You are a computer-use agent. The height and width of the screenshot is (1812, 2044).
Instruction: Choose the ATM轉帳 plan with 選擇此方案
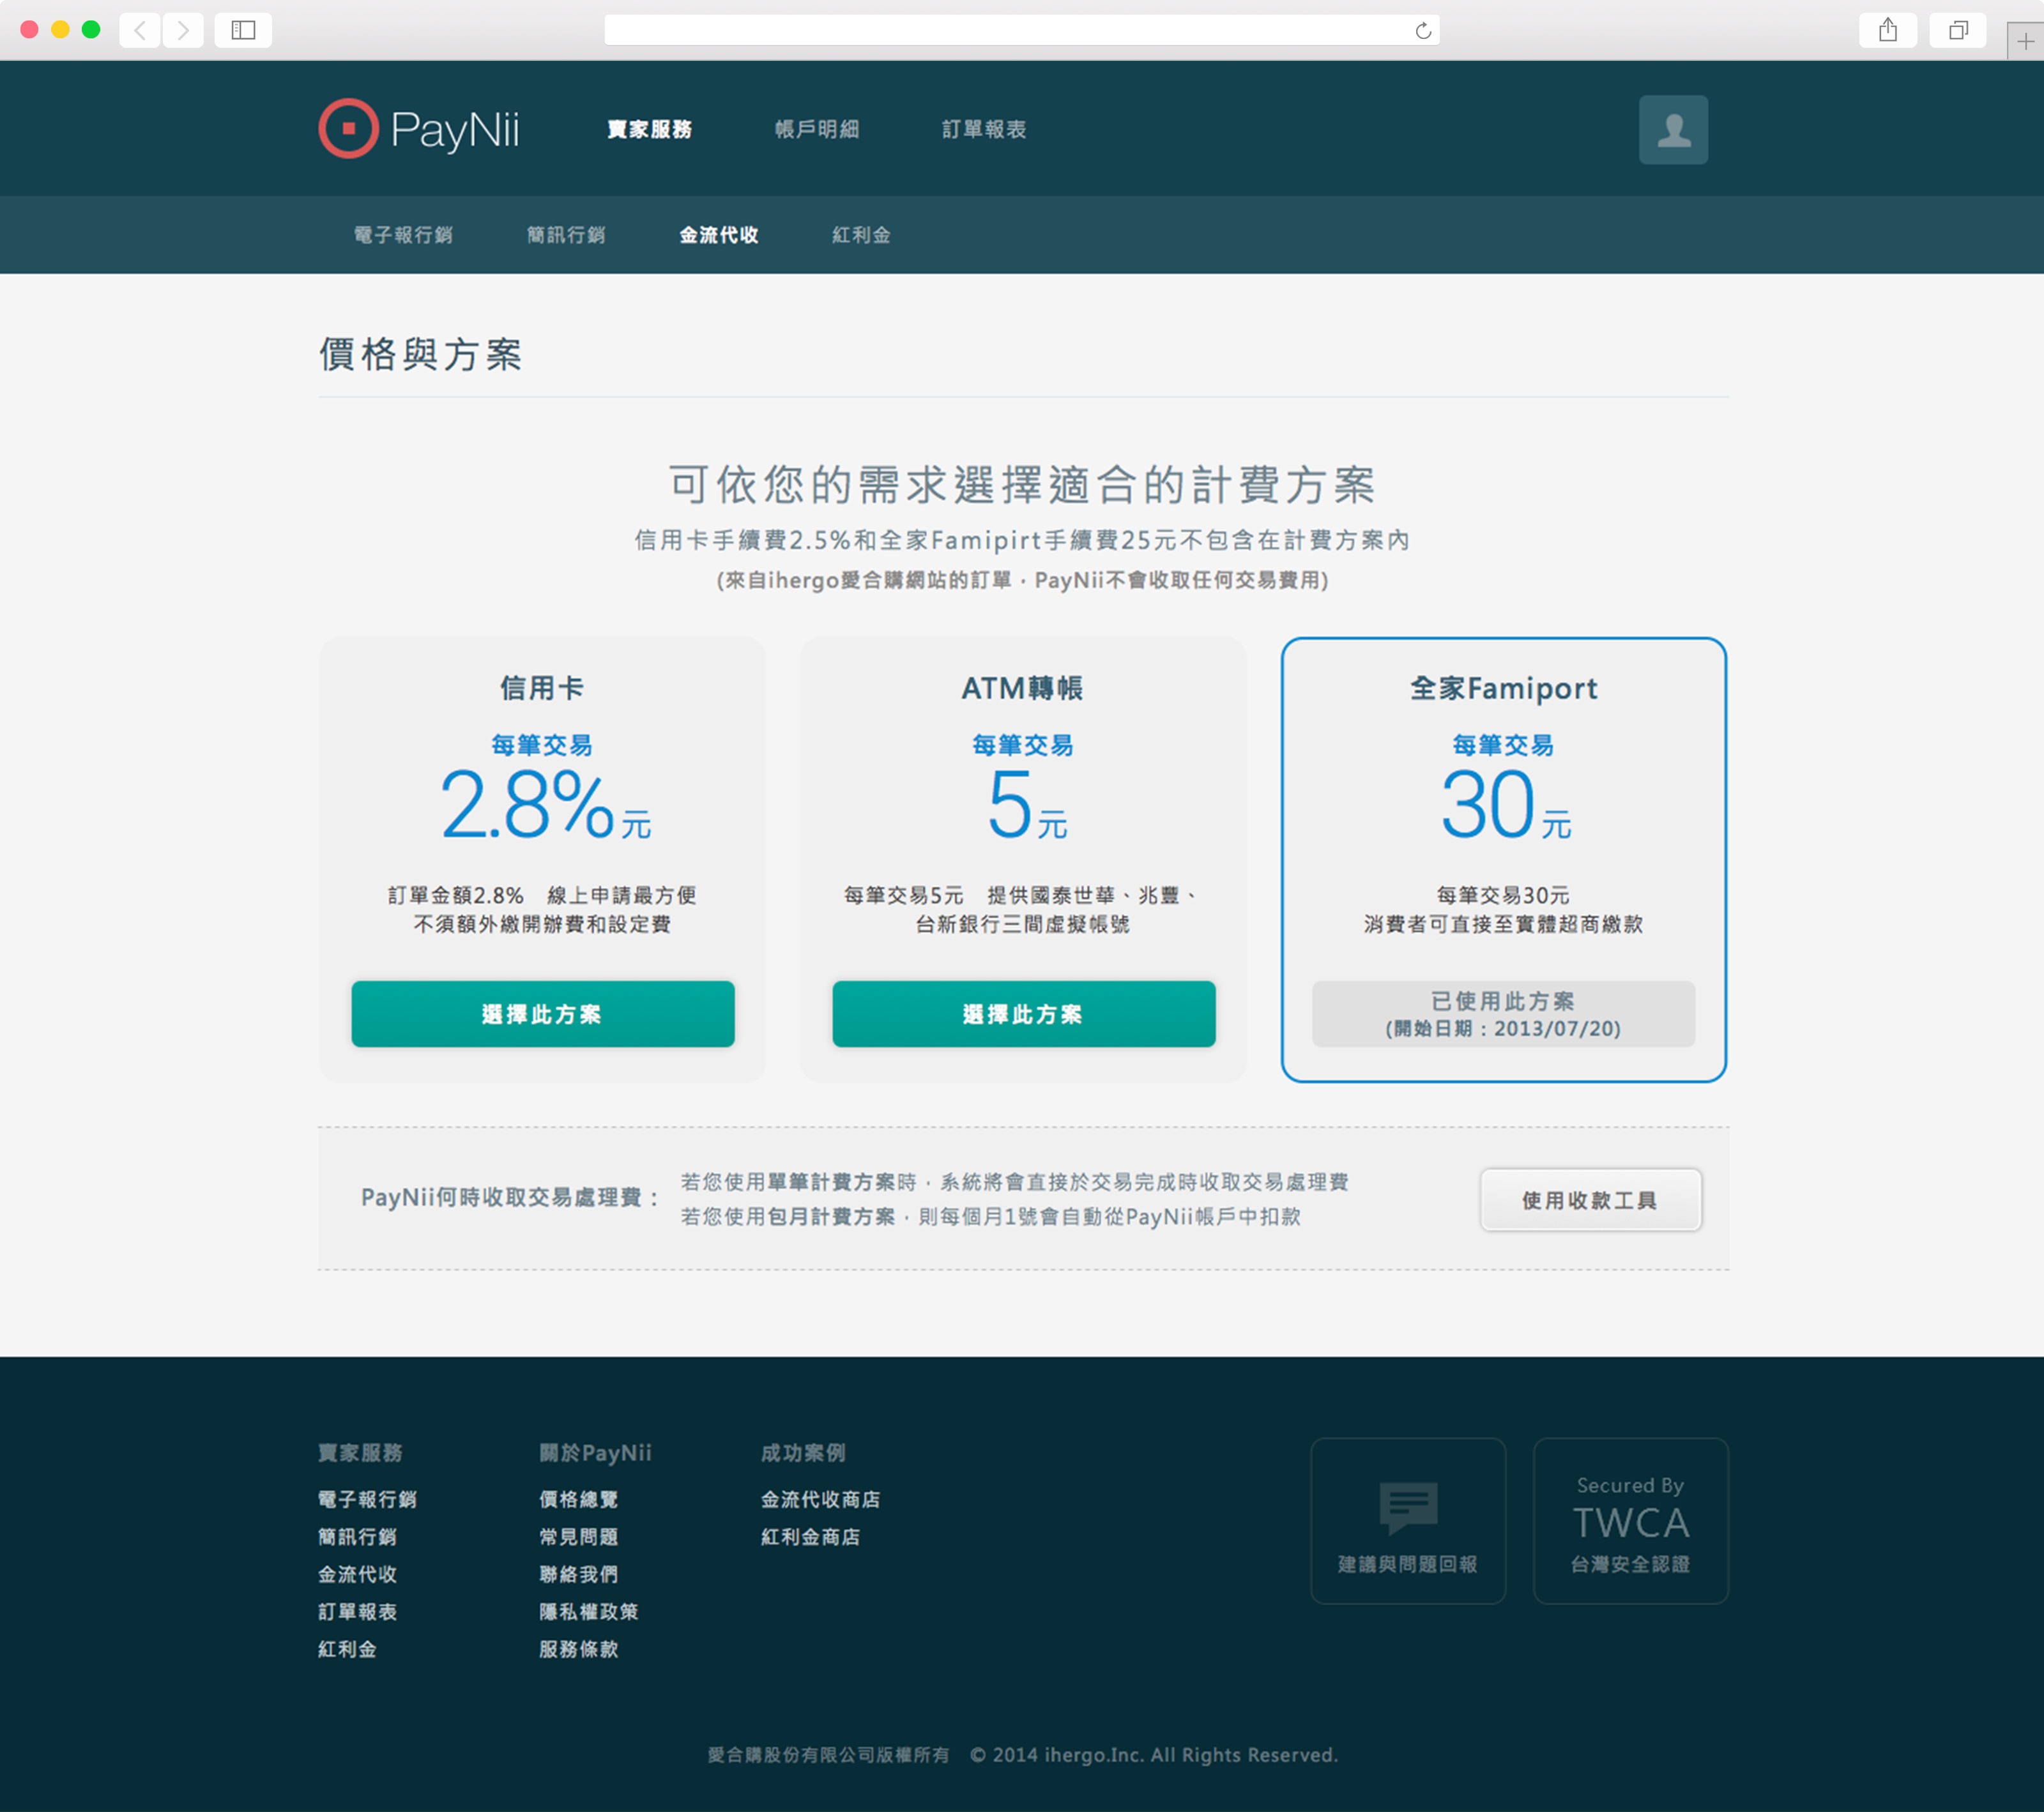[1023, 1014]
